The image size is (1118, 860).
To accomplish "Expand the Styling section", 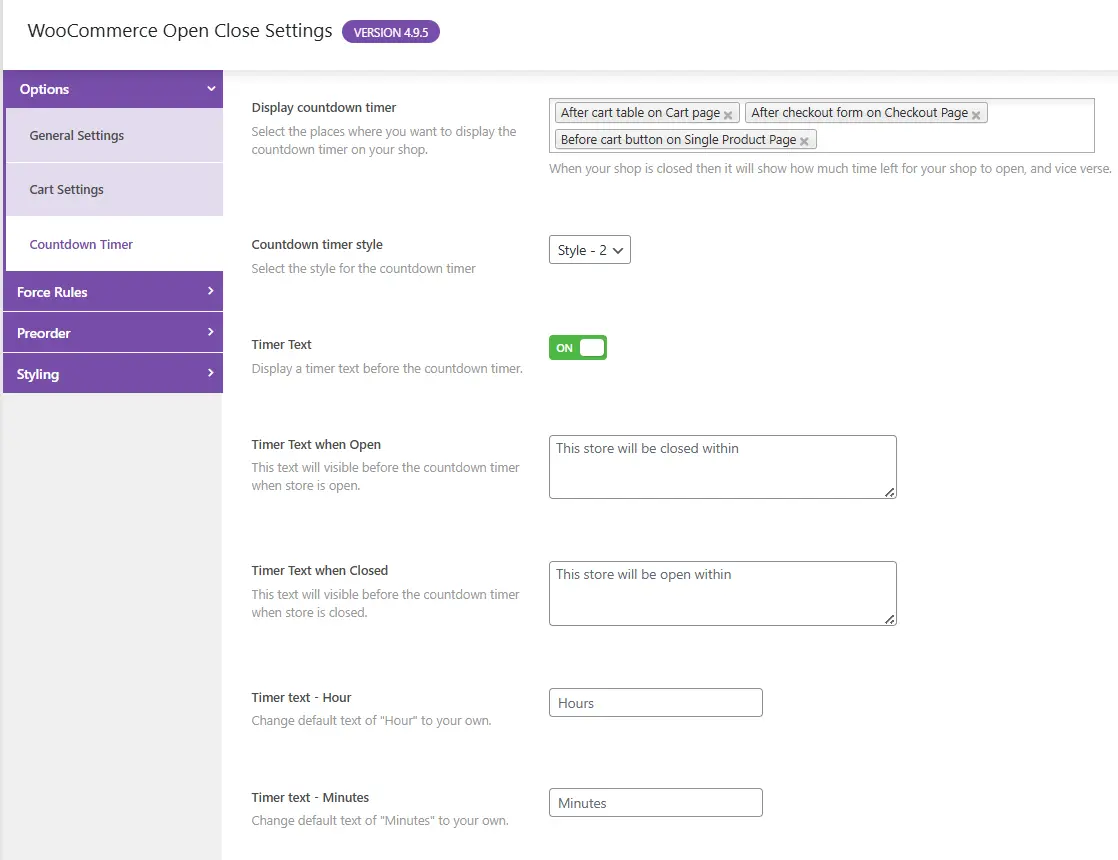I will tap(113, 374).
